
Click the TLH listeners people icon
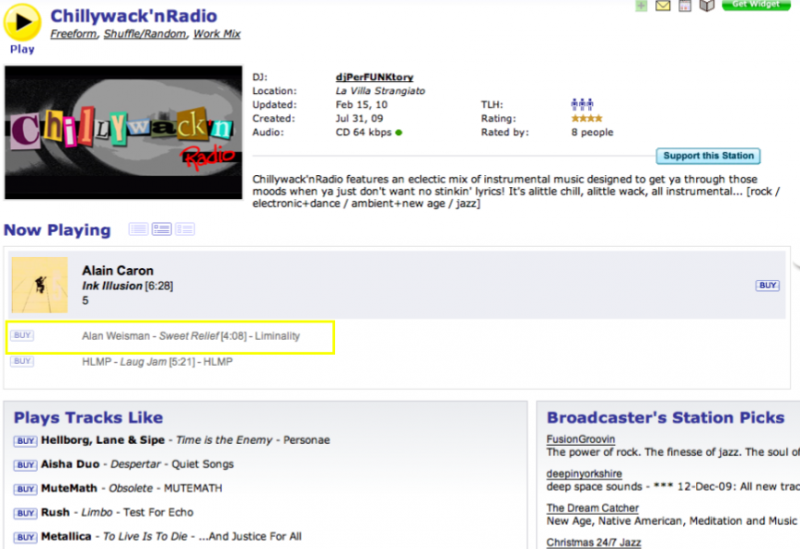[x=582, y=104]
